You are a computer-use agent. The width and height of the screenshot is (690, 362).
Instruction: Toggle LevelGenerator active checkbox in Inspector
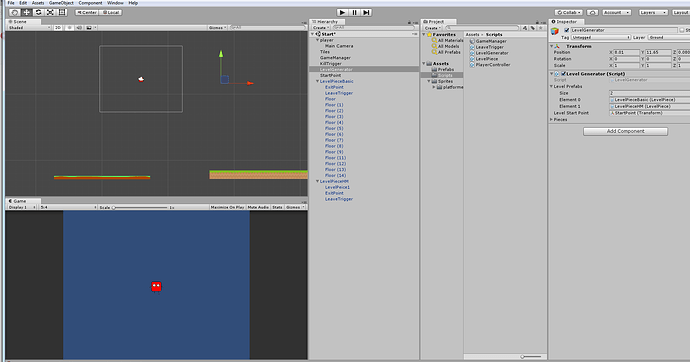coord(567,30)
